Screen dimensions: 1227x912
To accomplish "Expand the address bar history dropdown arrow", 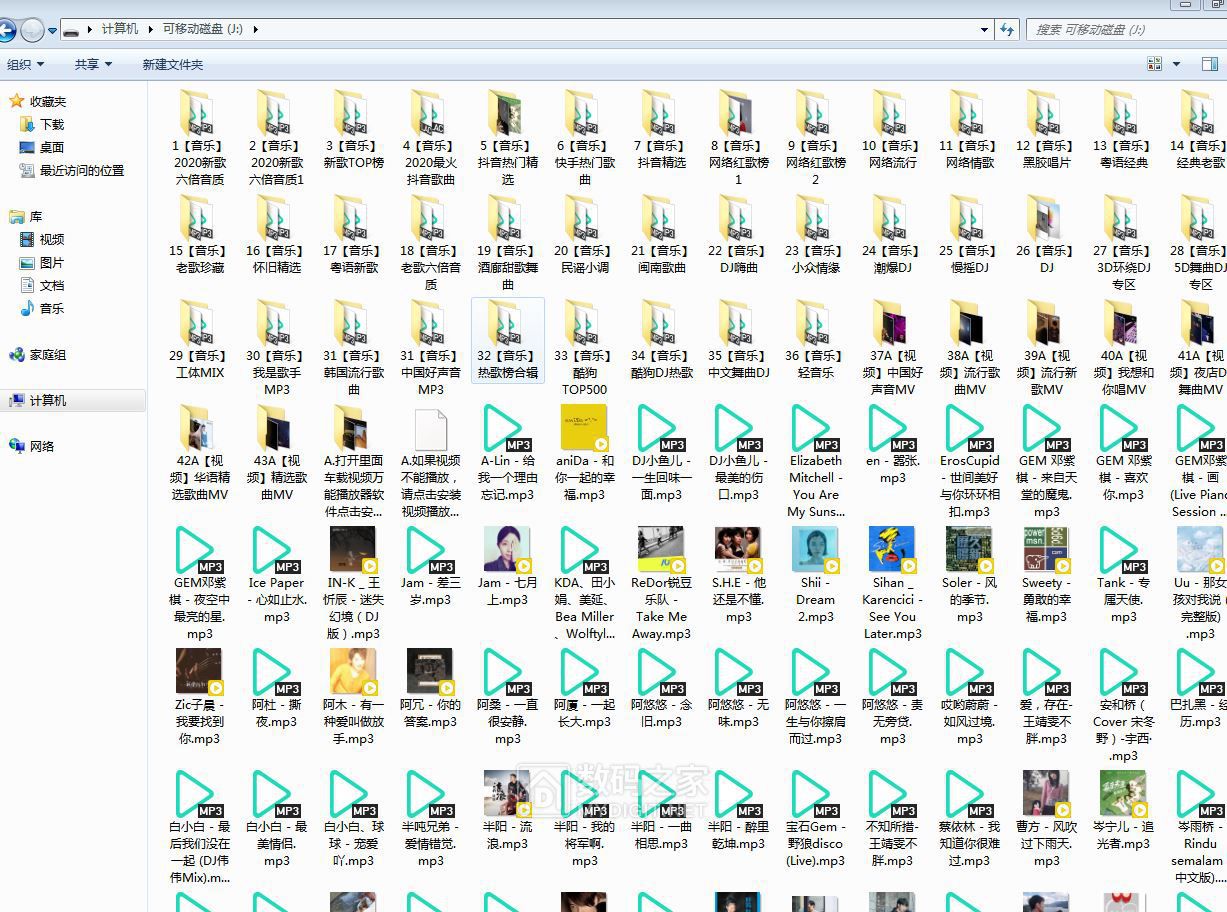I will point(984,30).
